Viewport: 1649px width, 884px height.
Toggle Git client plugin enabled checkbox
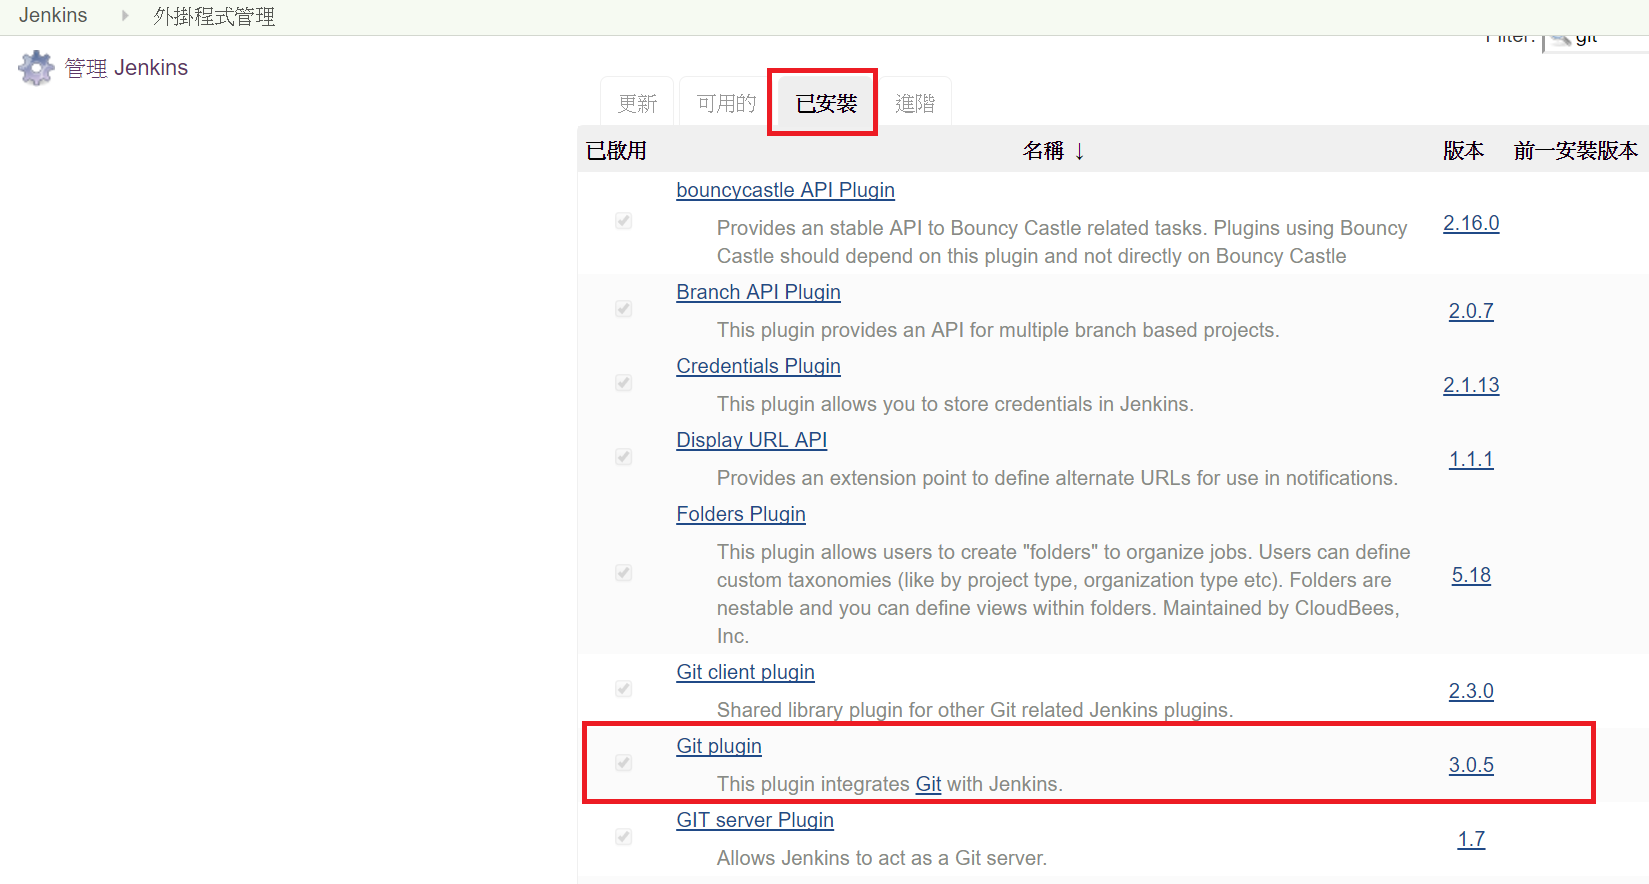point(623,689)
